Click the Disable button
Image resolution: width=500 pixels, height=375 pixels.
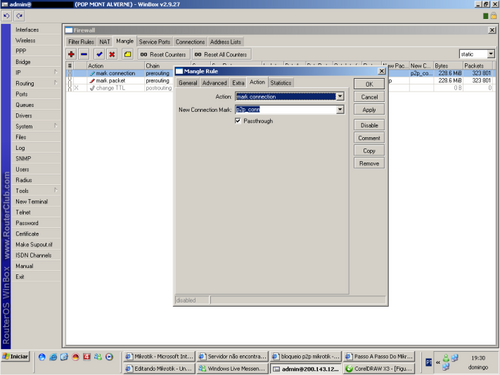click(369, 125)
